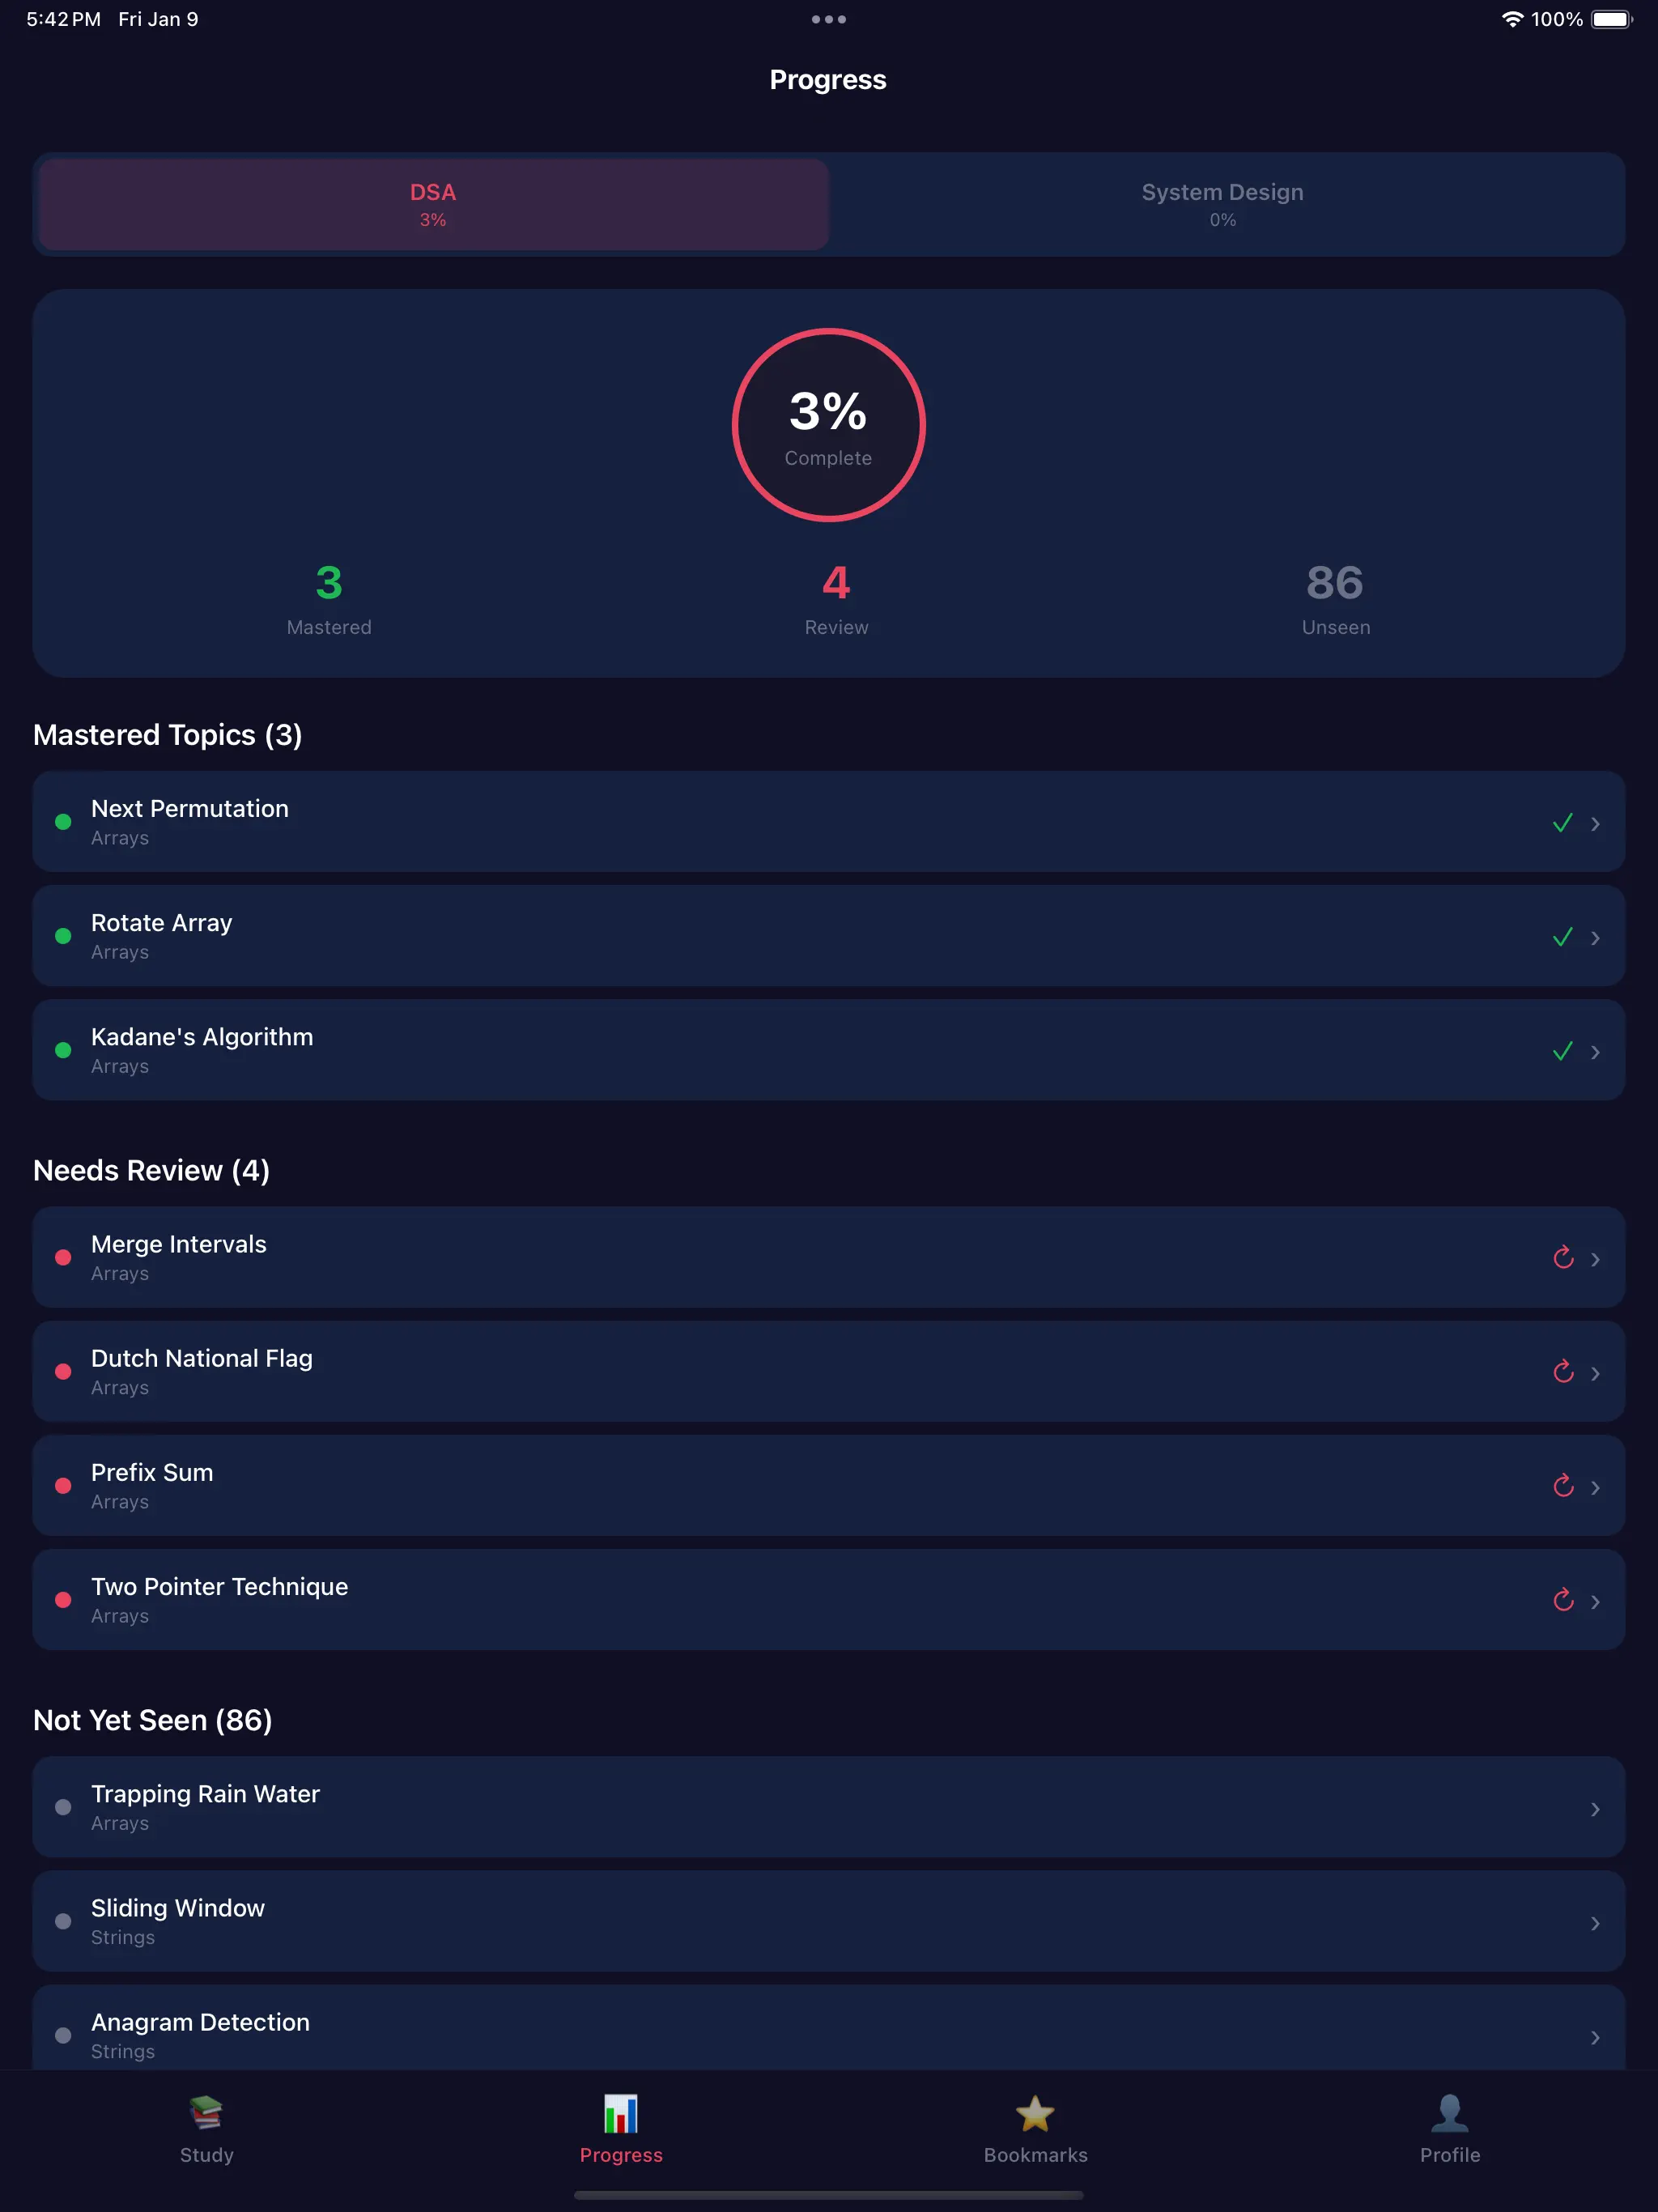Switch to the Study tab icon
The width and height of the screenshot is (1658, 2212).
click(206, 2115)
